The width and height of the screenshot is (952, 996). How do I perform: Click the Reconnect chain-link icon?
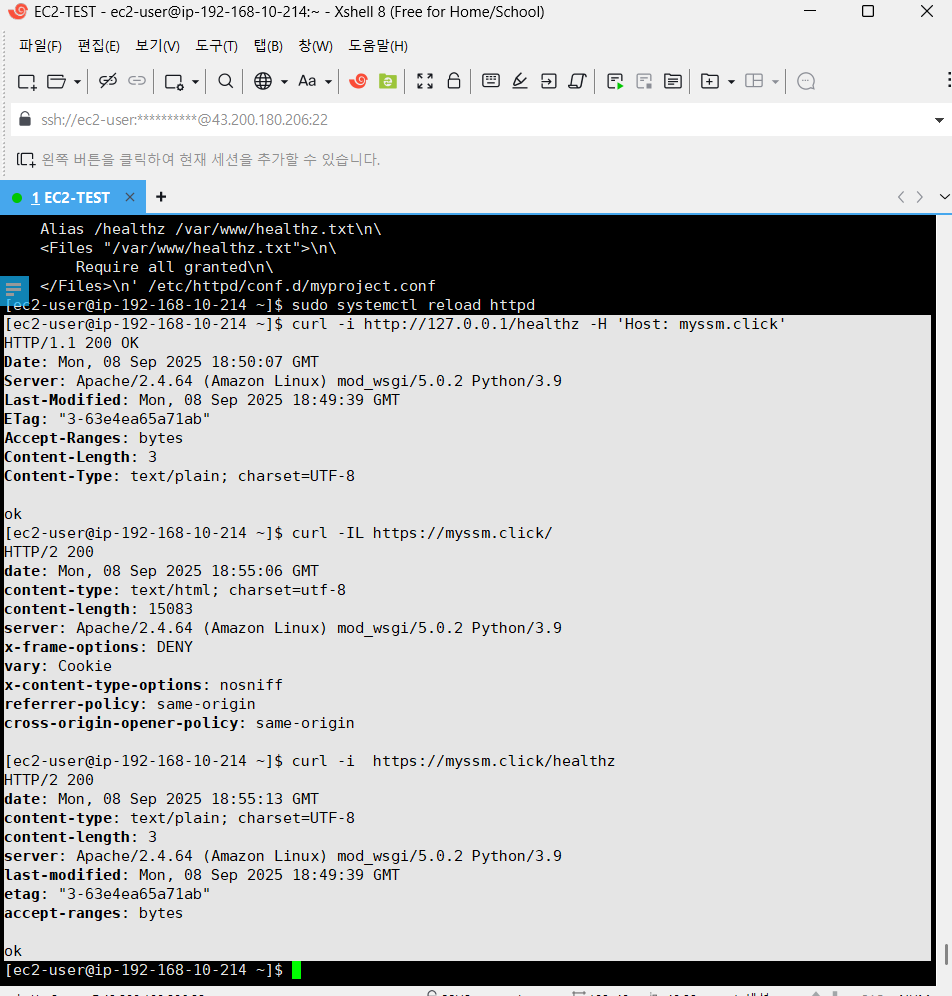point(137,81)
